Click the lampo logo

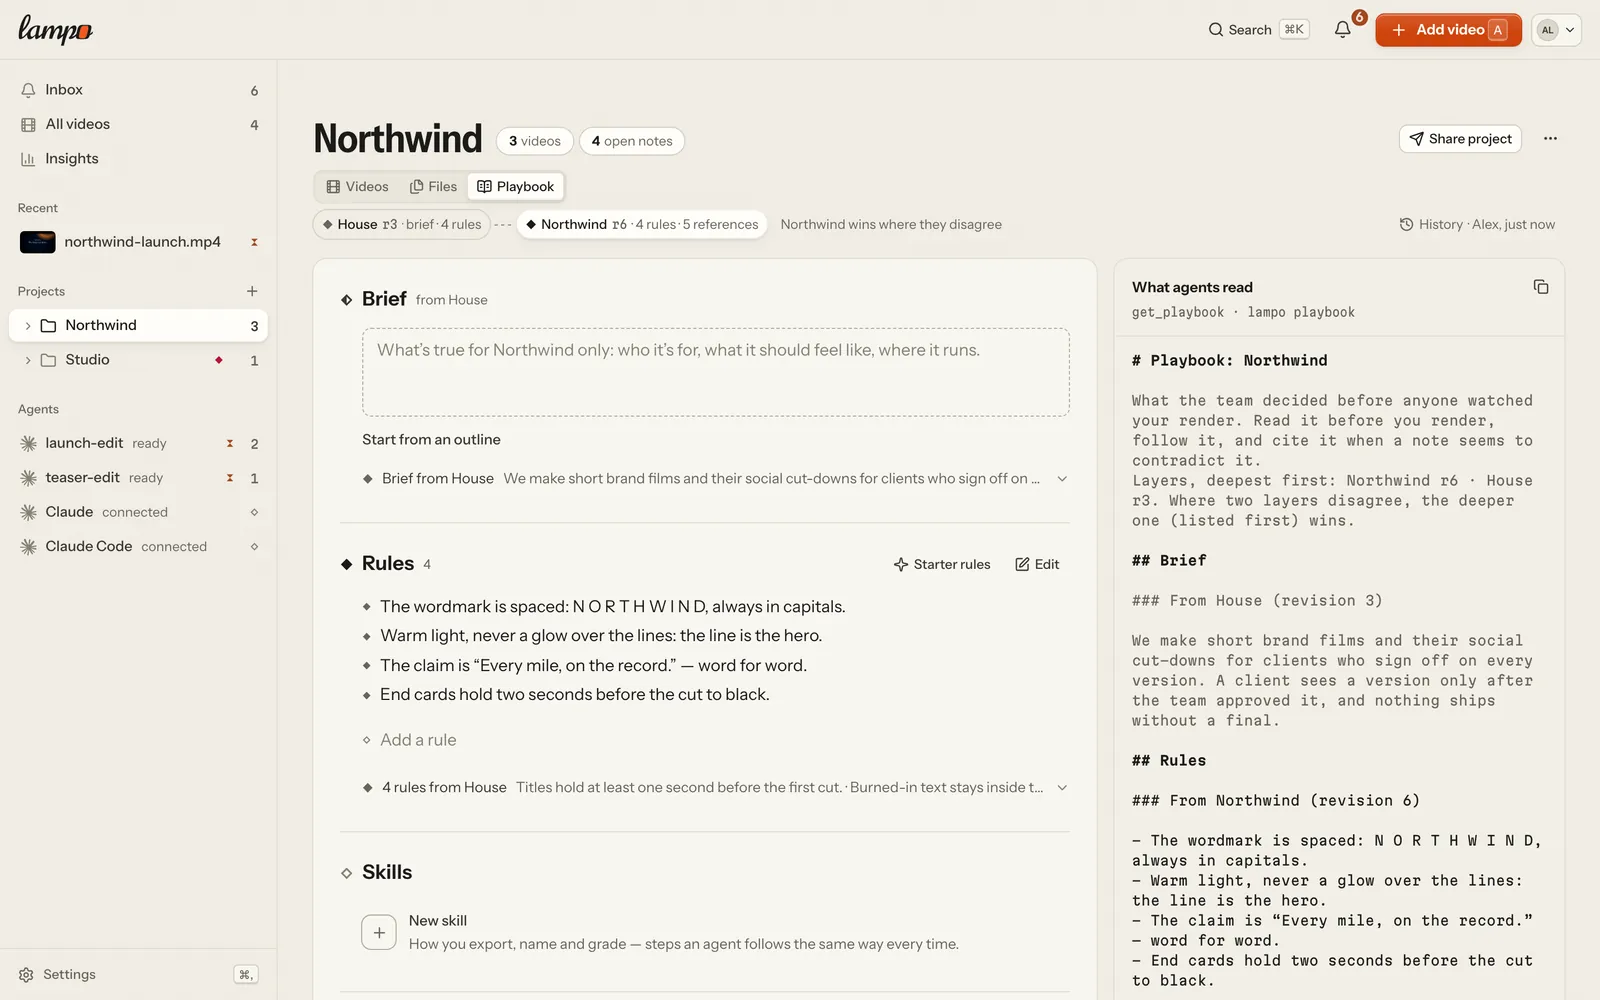[56, 29]
